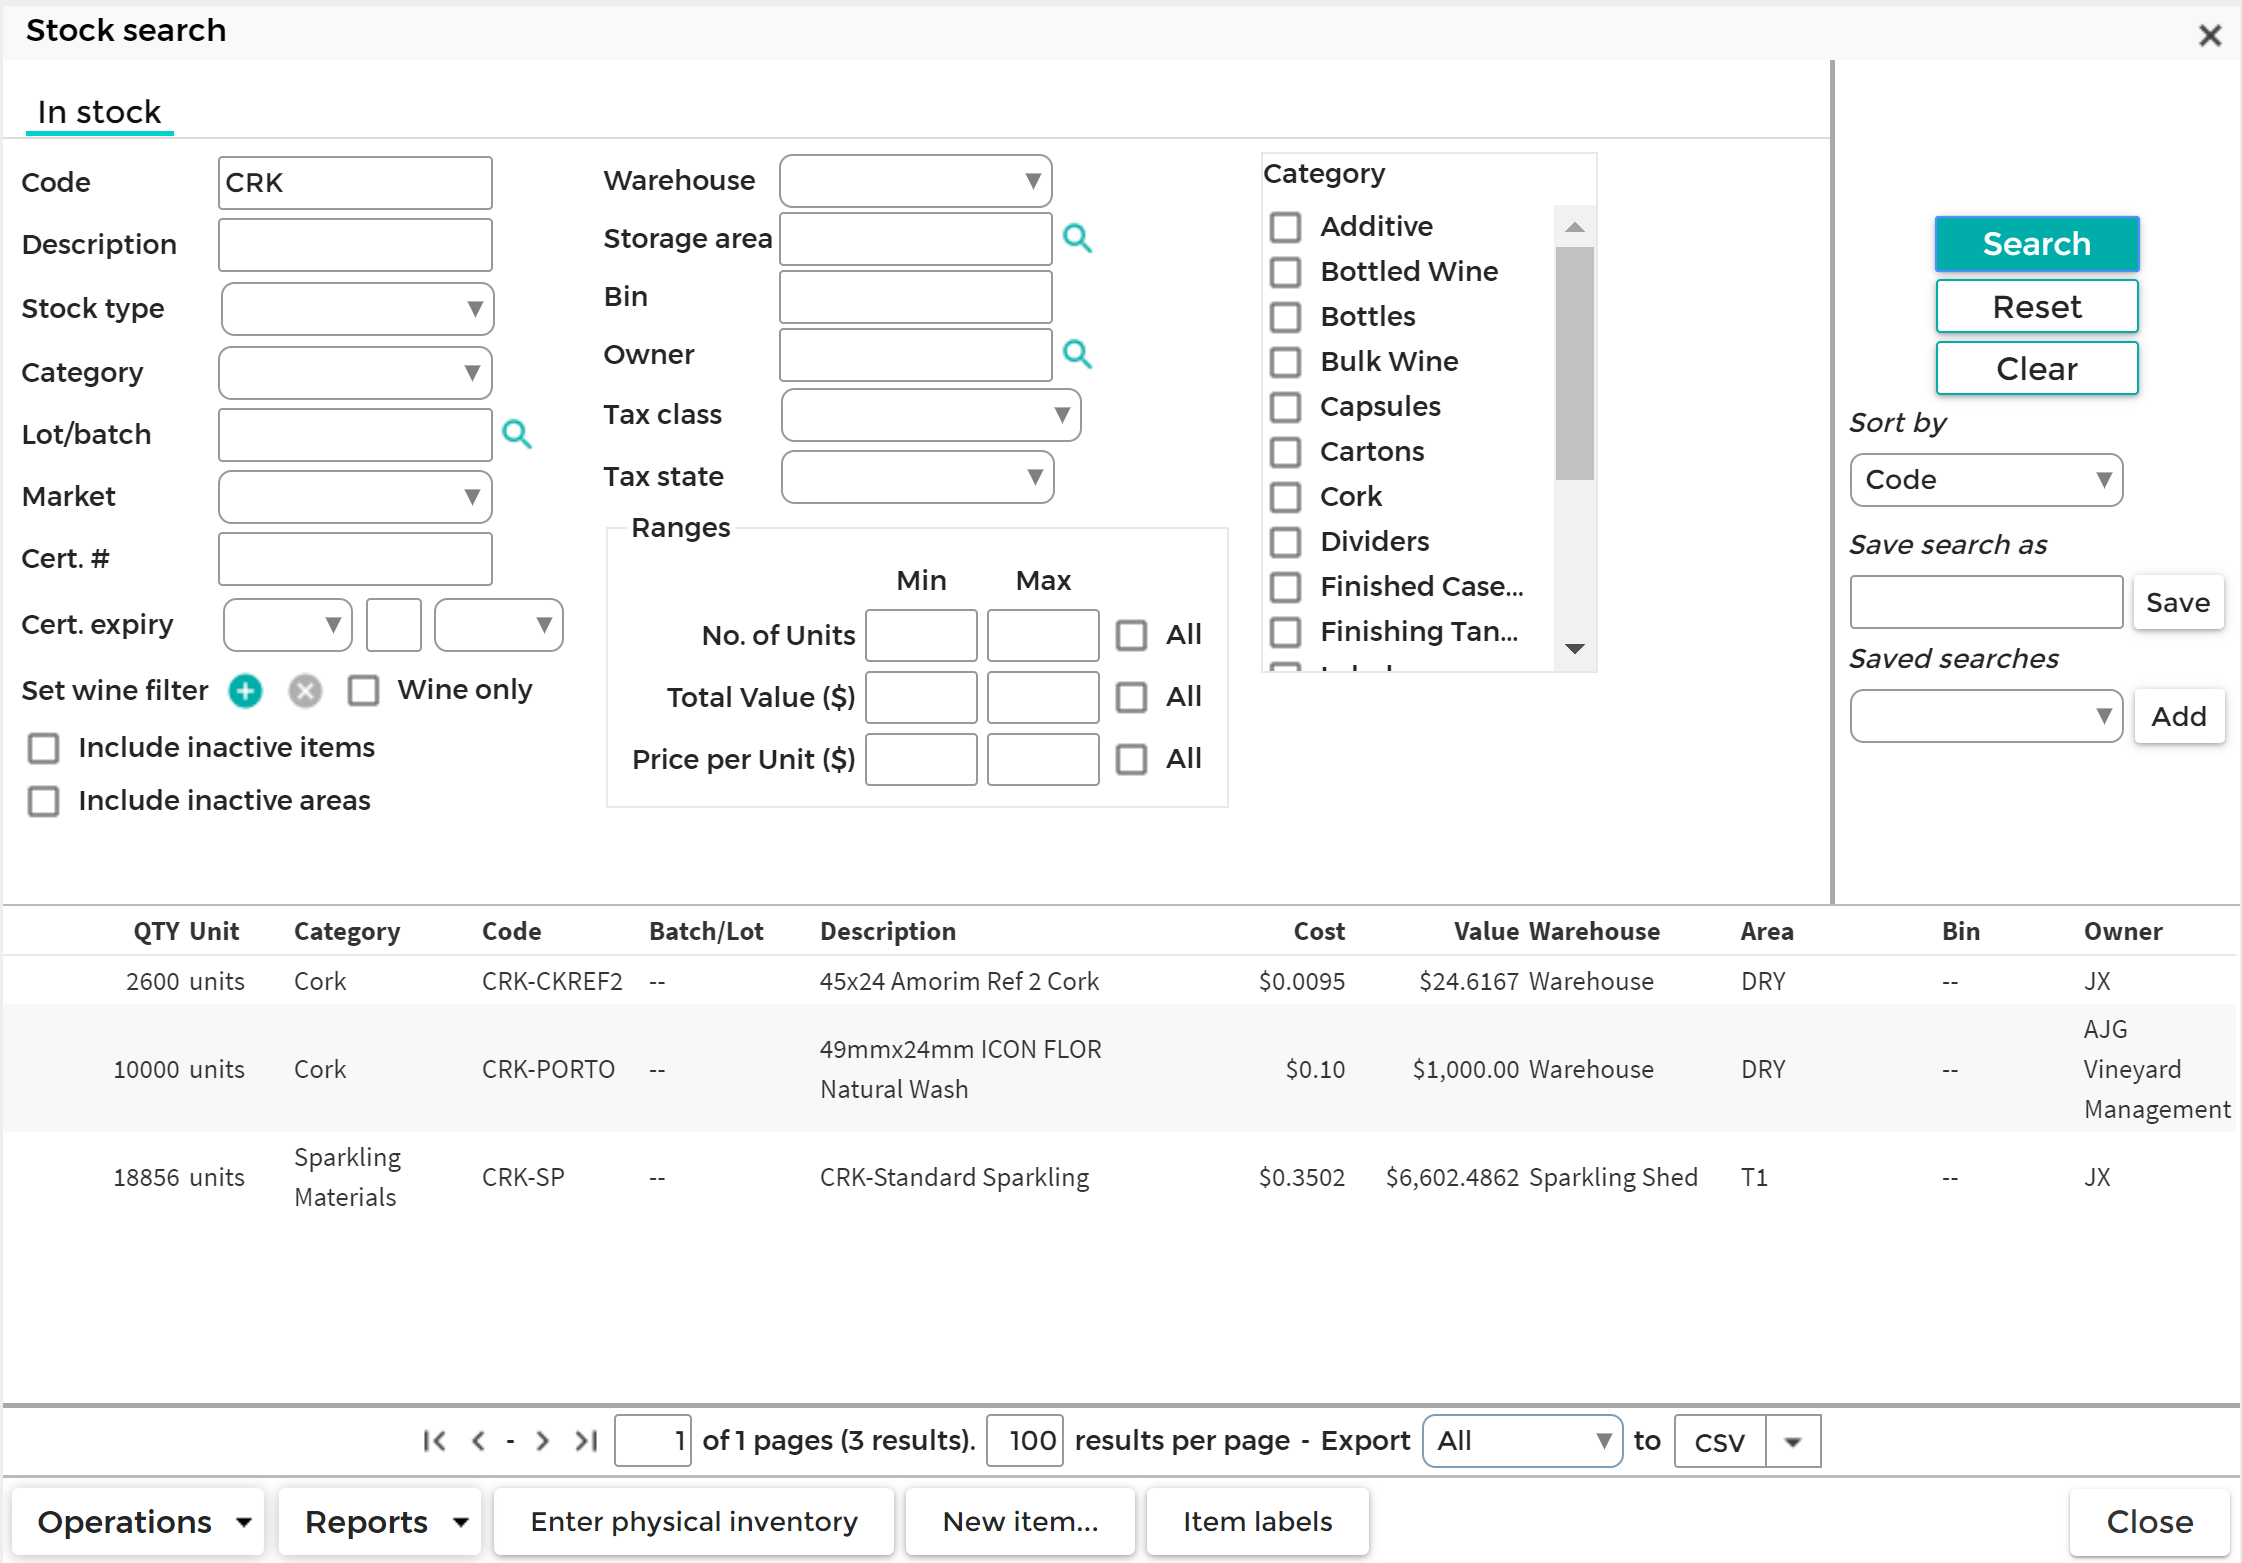Click the CSV export button
Viewport: 2242px width, 1563px height.
pyautogui.click(x=1720, y=1441)
